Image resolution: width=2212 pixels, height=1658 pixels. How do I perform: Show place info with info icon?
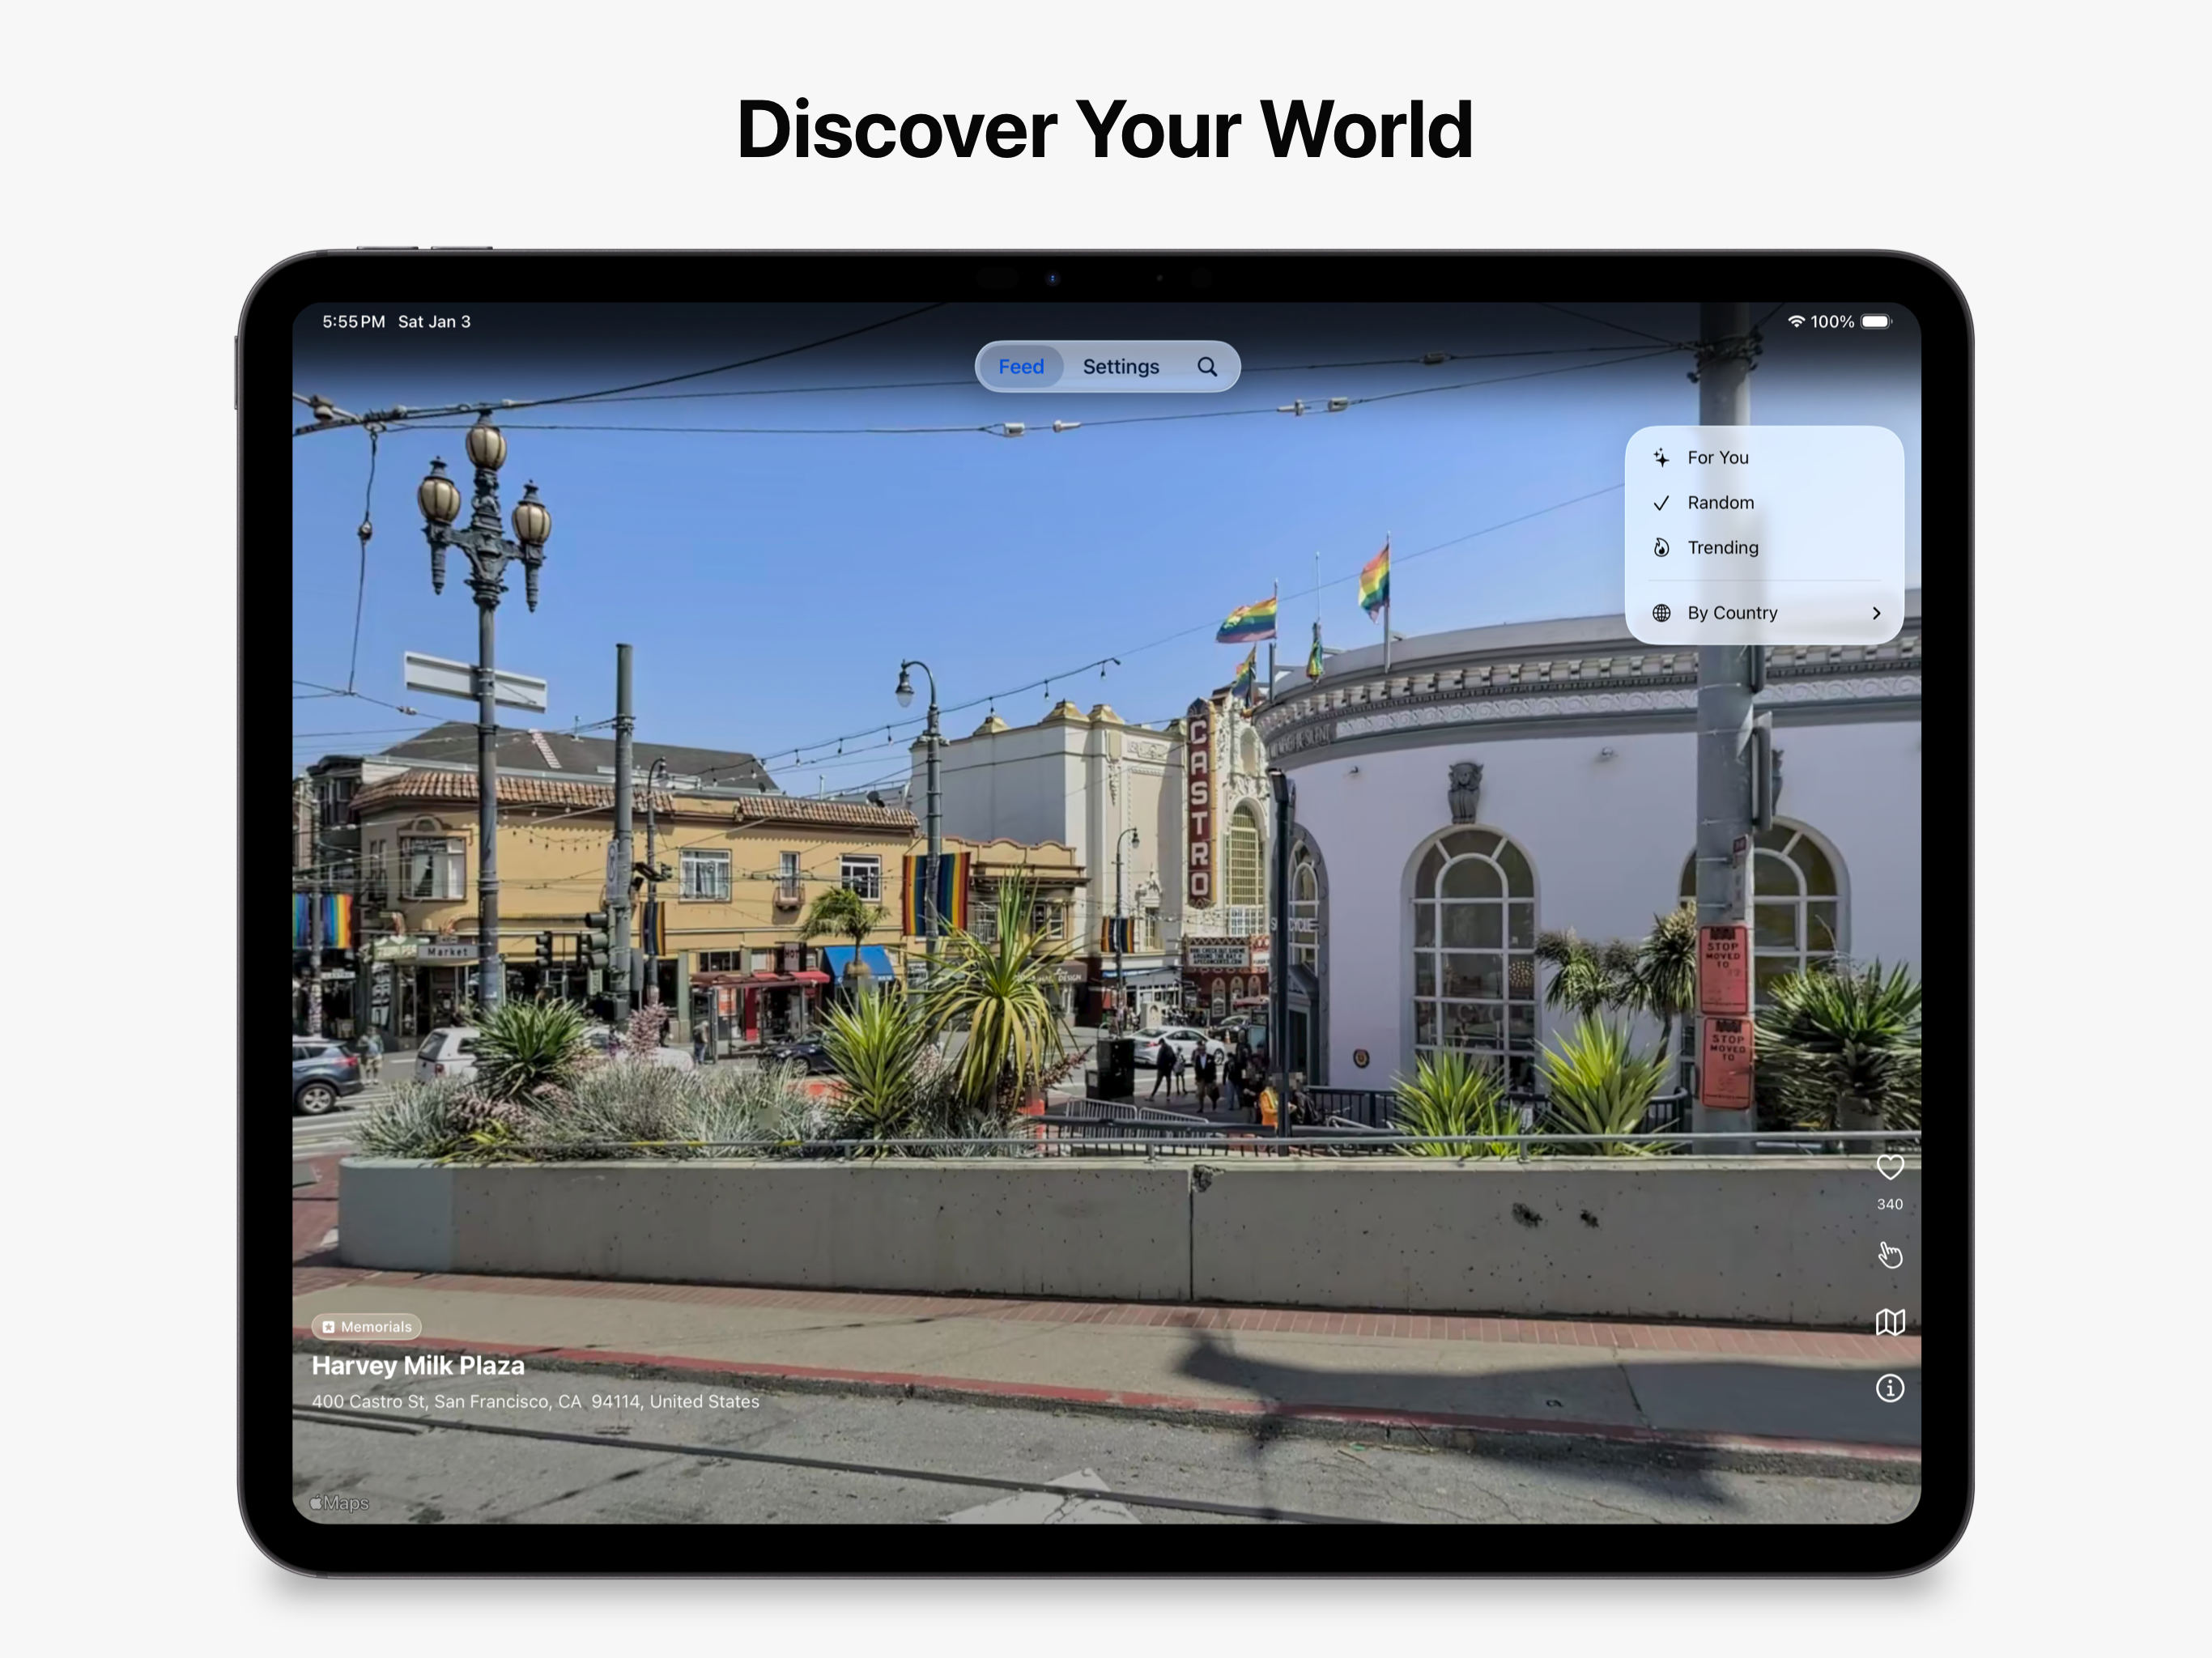pyautogui.click(x=1889, y=1388)
